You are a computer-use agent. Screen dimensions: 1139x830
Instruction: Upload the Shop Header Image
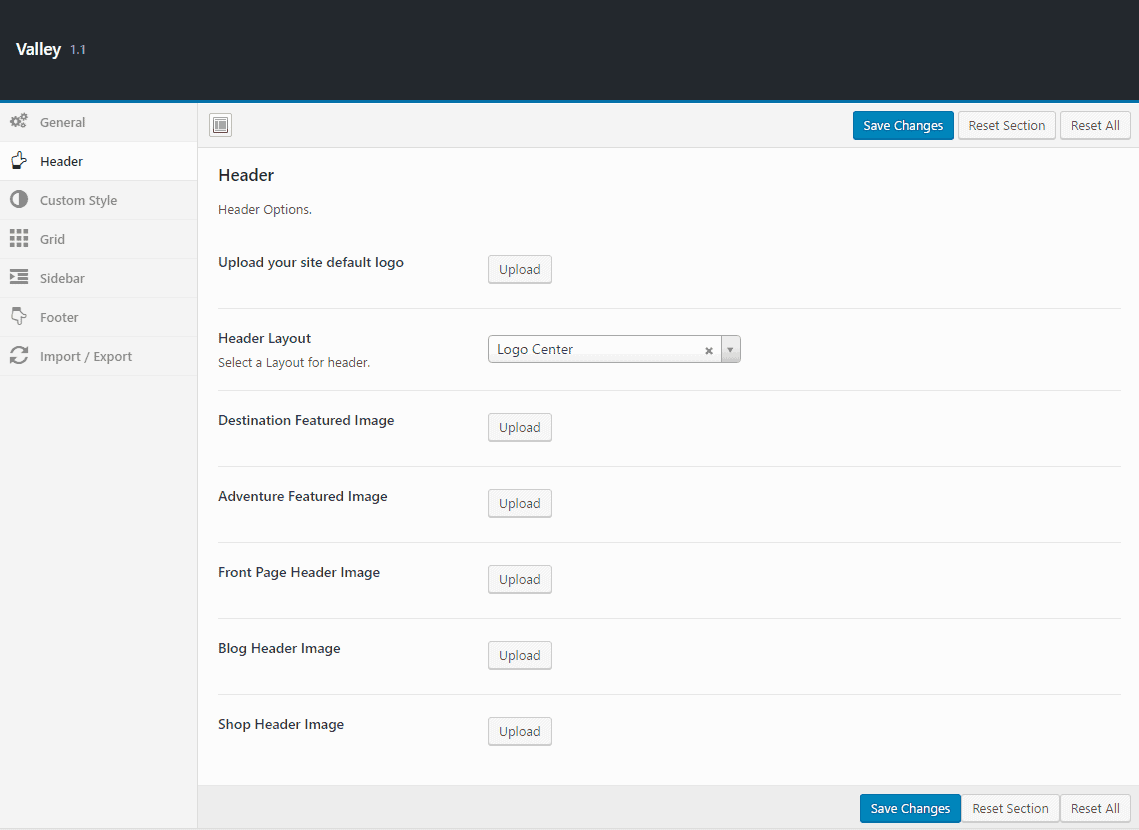[x=519, y=731]
